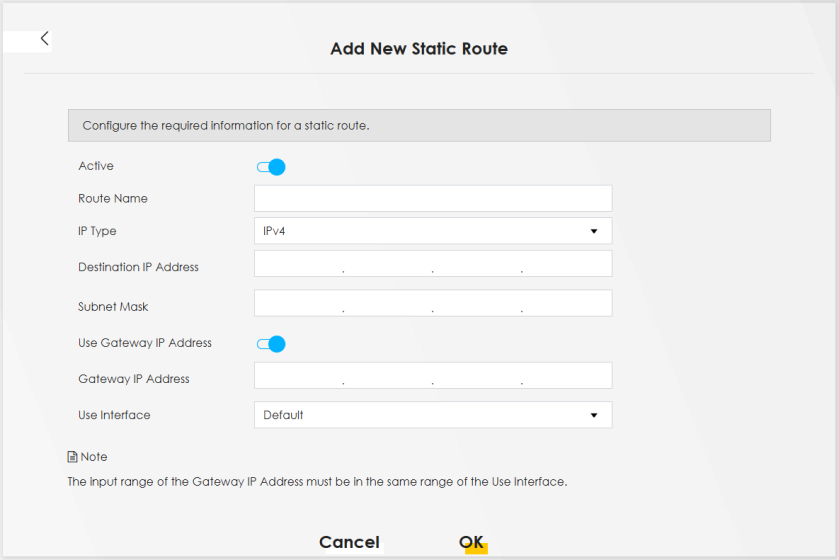Click third octet of Destination IP Address
839x560 pixels.
point(476,264)
